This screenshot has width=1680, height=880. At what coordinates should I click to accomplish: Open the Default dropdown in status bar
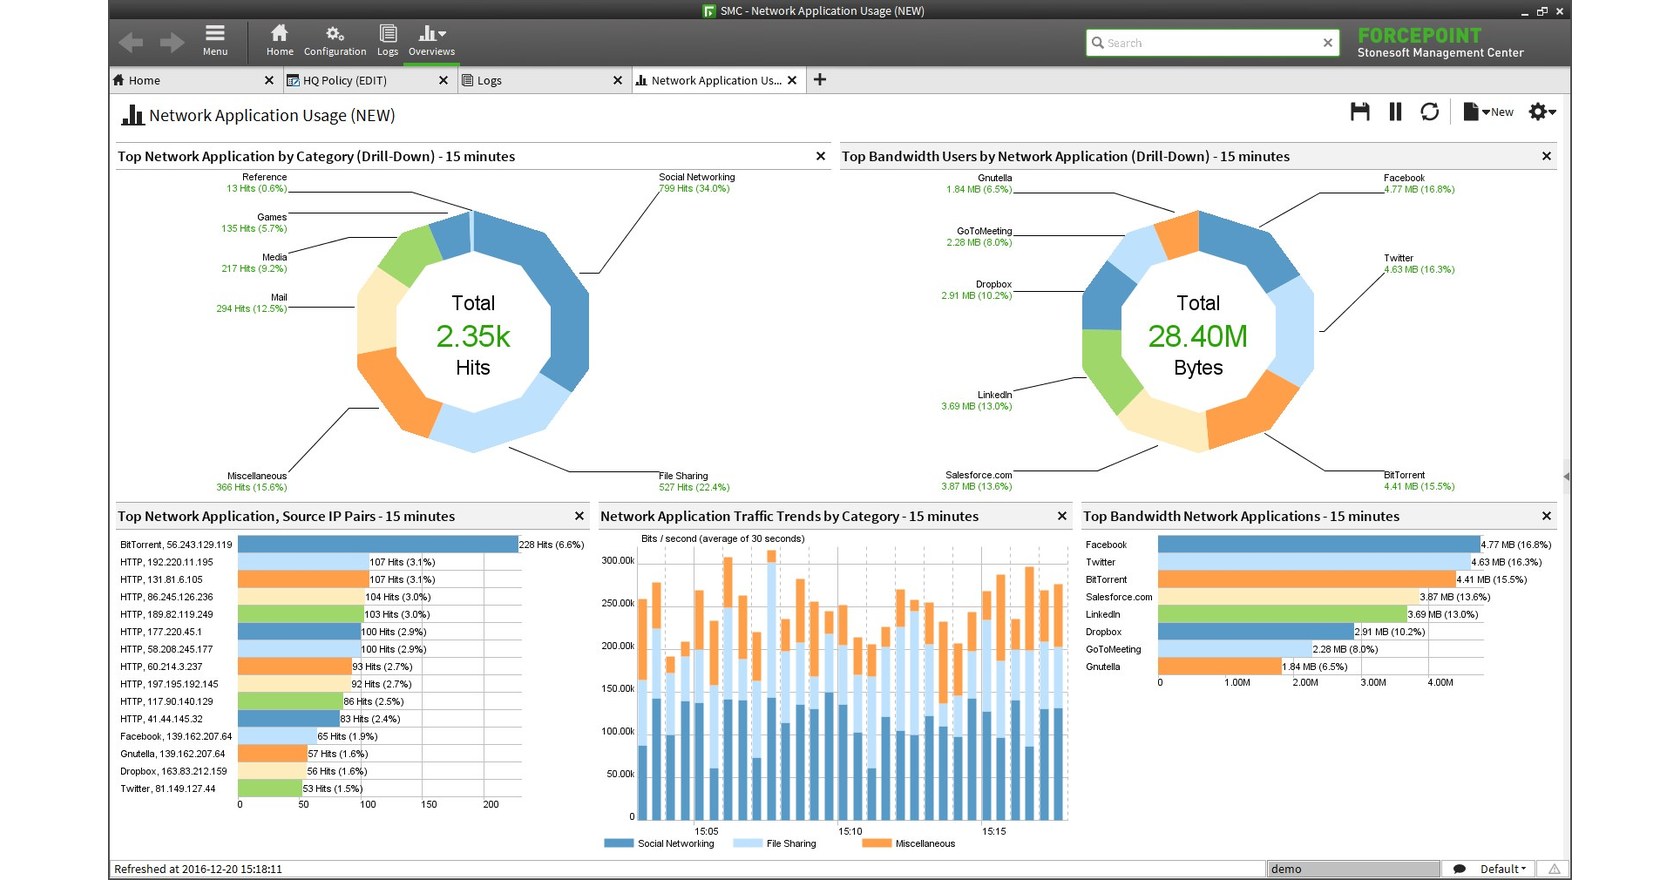[x=1503, y=869]
